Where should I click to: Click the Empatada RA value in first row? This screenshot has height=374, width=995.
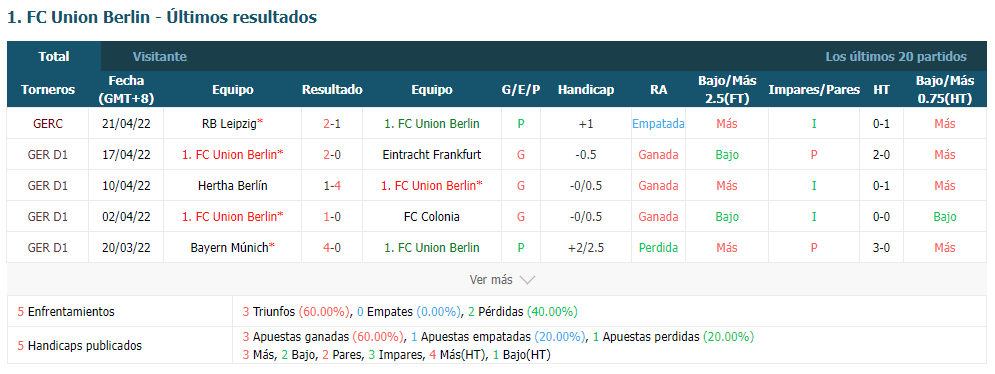coord(658,124)
